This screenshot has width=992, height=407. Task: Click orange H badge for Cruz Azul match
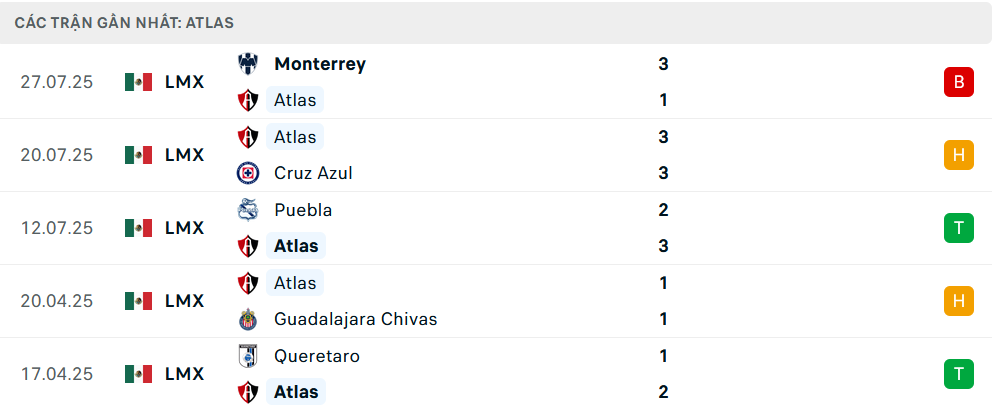point(959,155)
